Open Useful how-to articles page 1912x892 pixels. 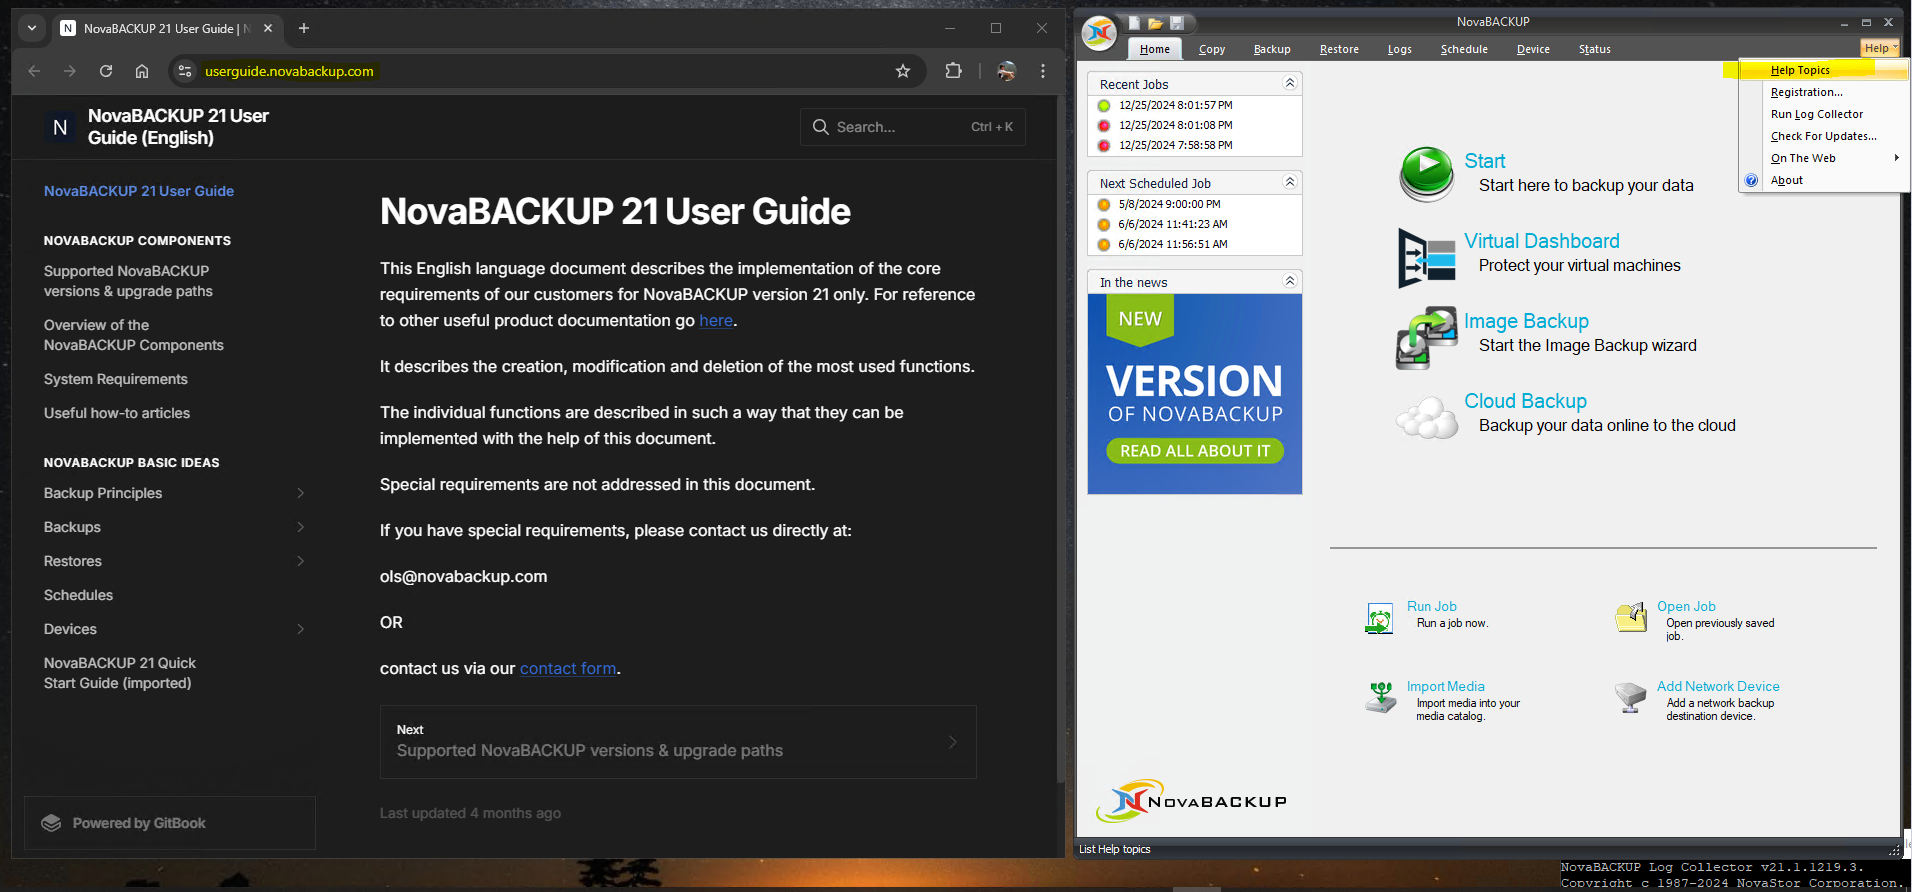point(117,413)
